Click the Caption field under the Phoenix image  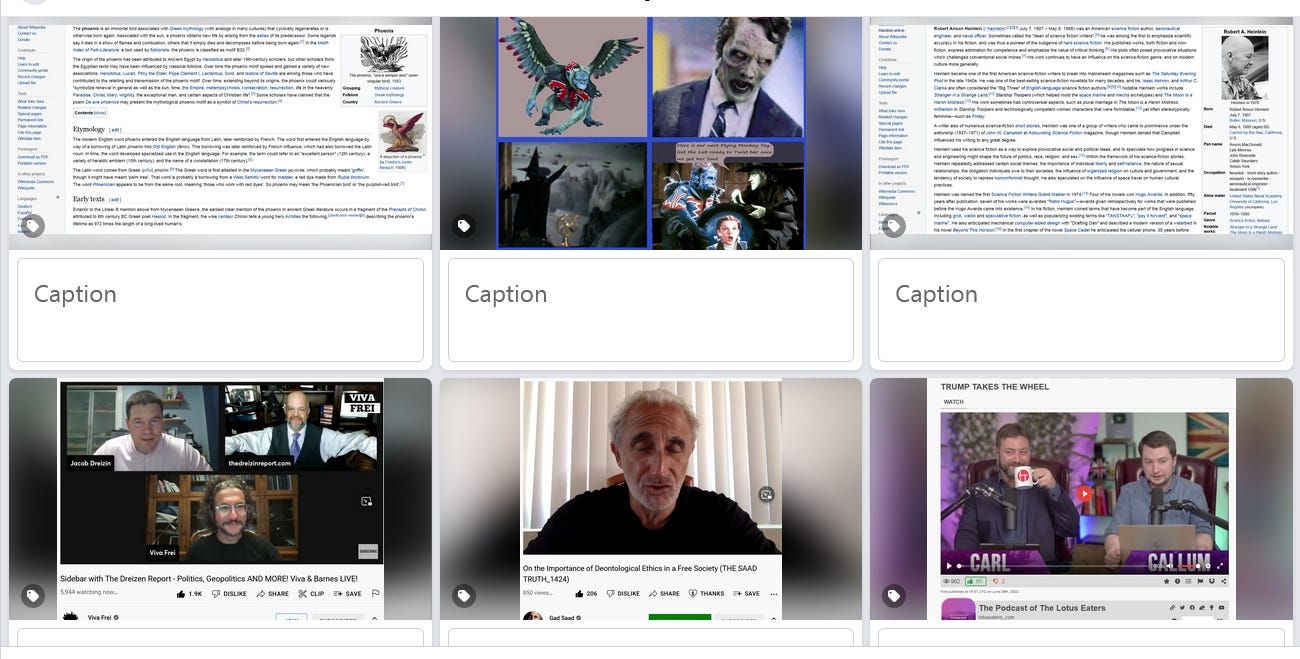coord(220,310)
